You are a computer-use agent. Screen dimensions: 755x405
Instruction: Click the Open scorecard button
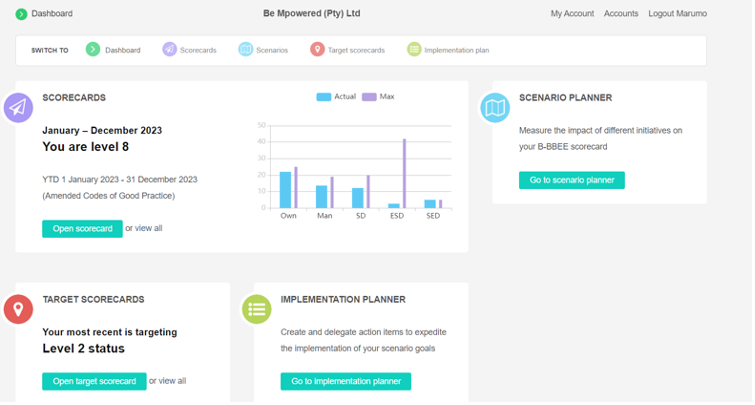click(x=82, y=229)
